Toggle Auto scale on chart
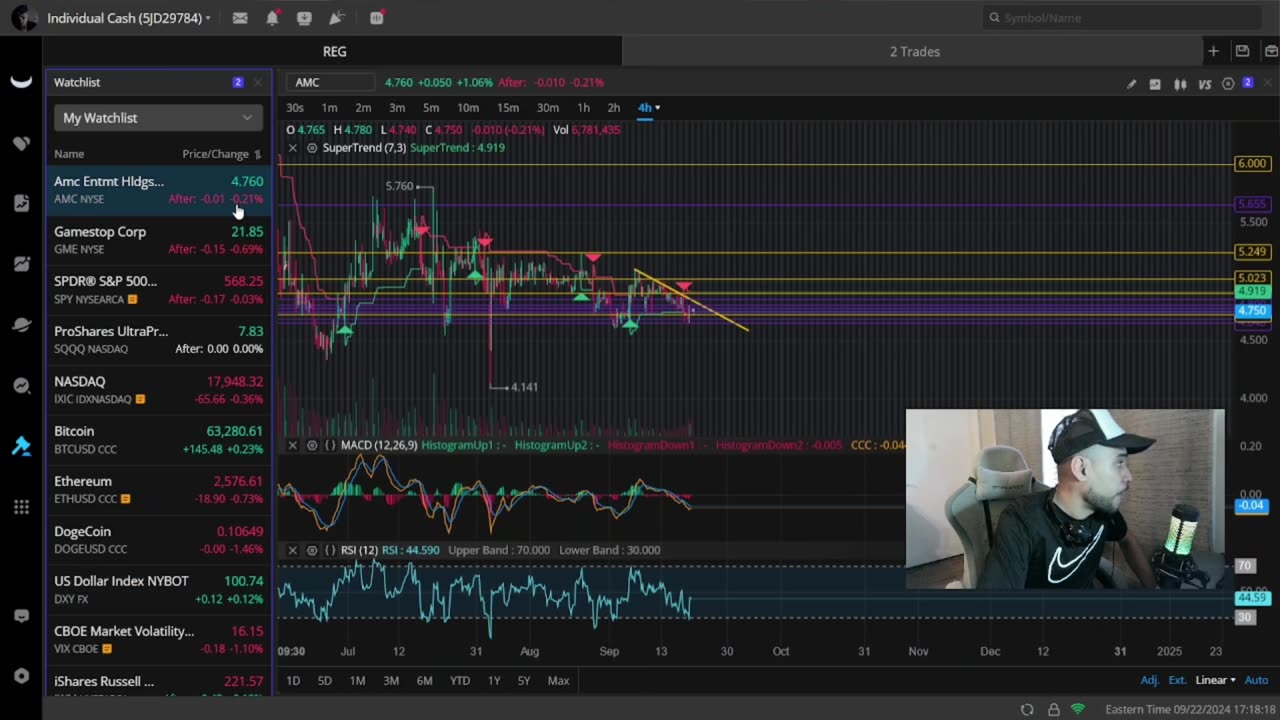The height and width of the screenshot is (720, 1280). pos(1255,680)
